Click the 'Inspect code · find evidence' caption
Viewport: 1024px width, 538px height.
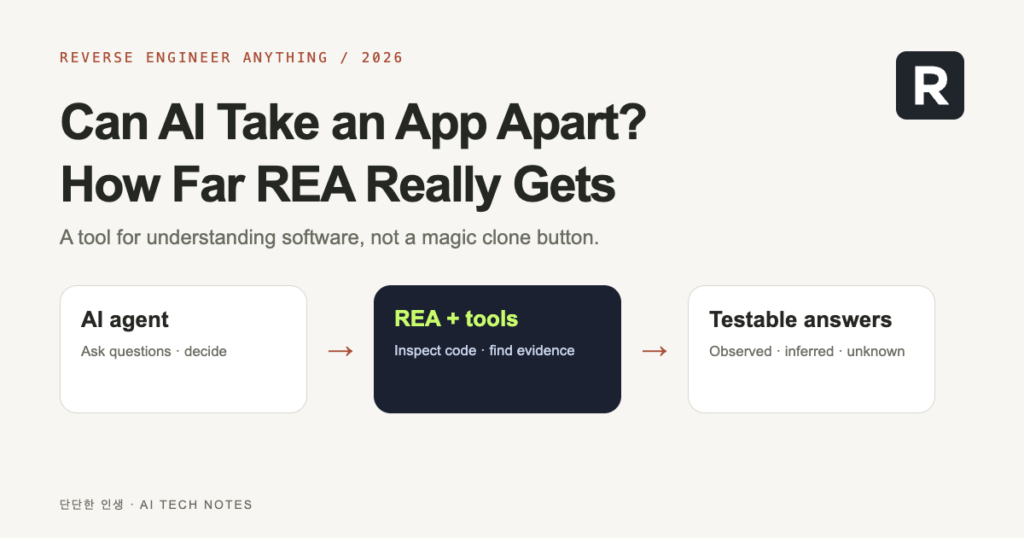pos(485,351)
